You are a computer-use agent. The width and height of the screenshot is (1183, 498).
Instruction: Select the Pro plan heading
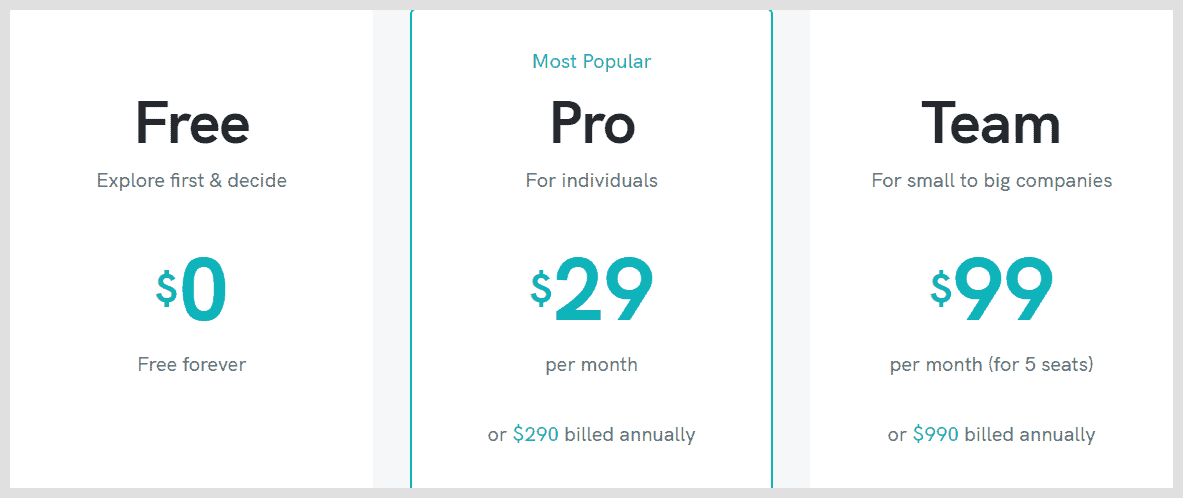click(592, 123)
